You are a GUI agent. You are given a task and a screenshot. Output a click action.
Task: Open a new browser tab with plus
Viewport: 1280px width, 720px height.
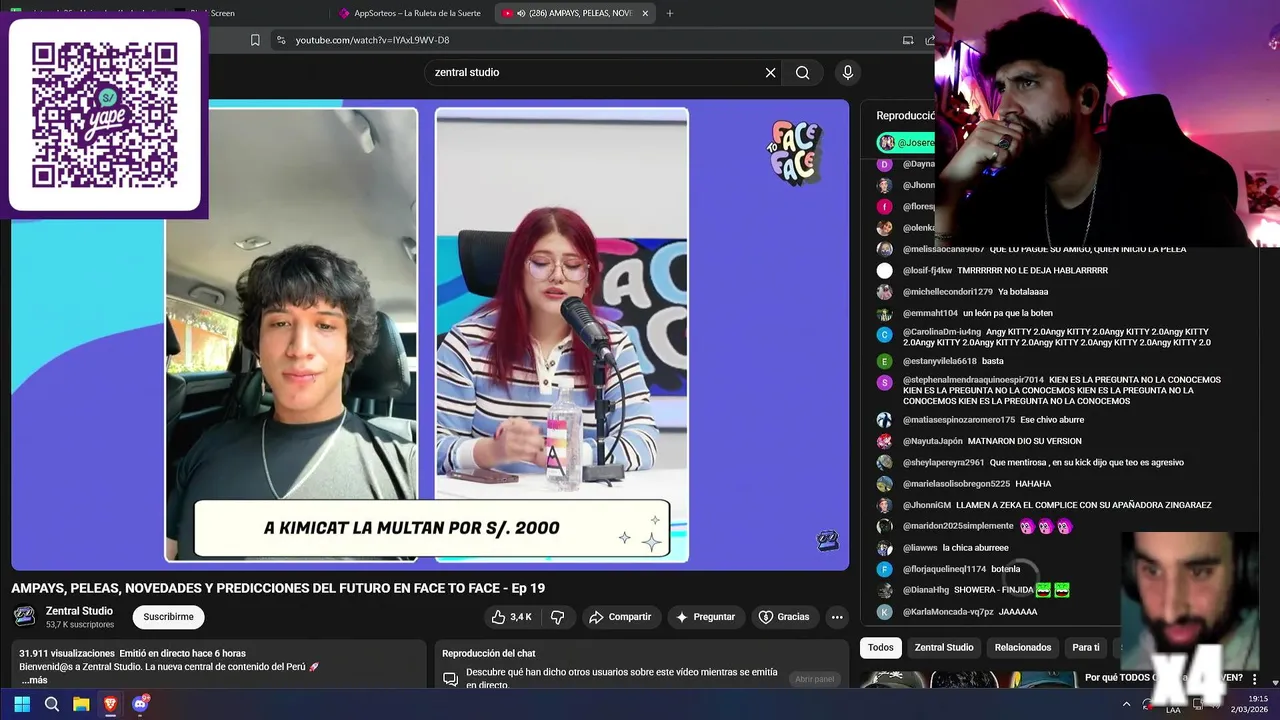[x=670, y=13]
